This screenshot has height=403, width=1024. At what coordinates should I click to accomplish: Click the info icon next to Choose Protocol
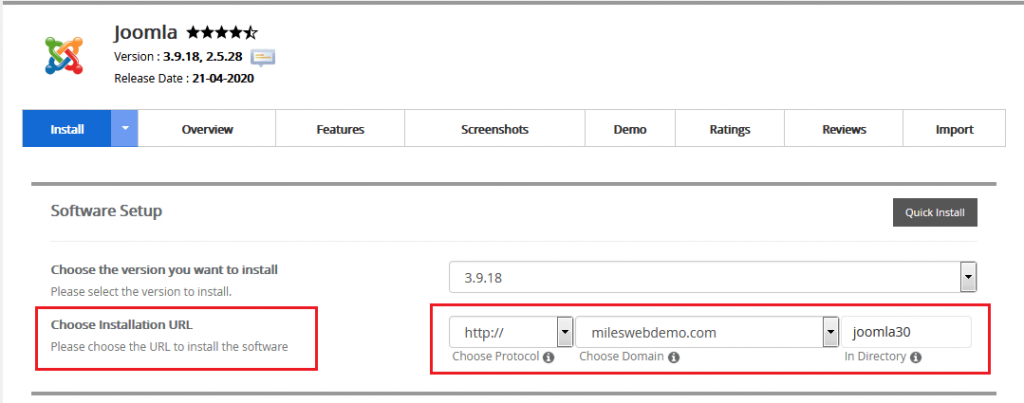549,357
